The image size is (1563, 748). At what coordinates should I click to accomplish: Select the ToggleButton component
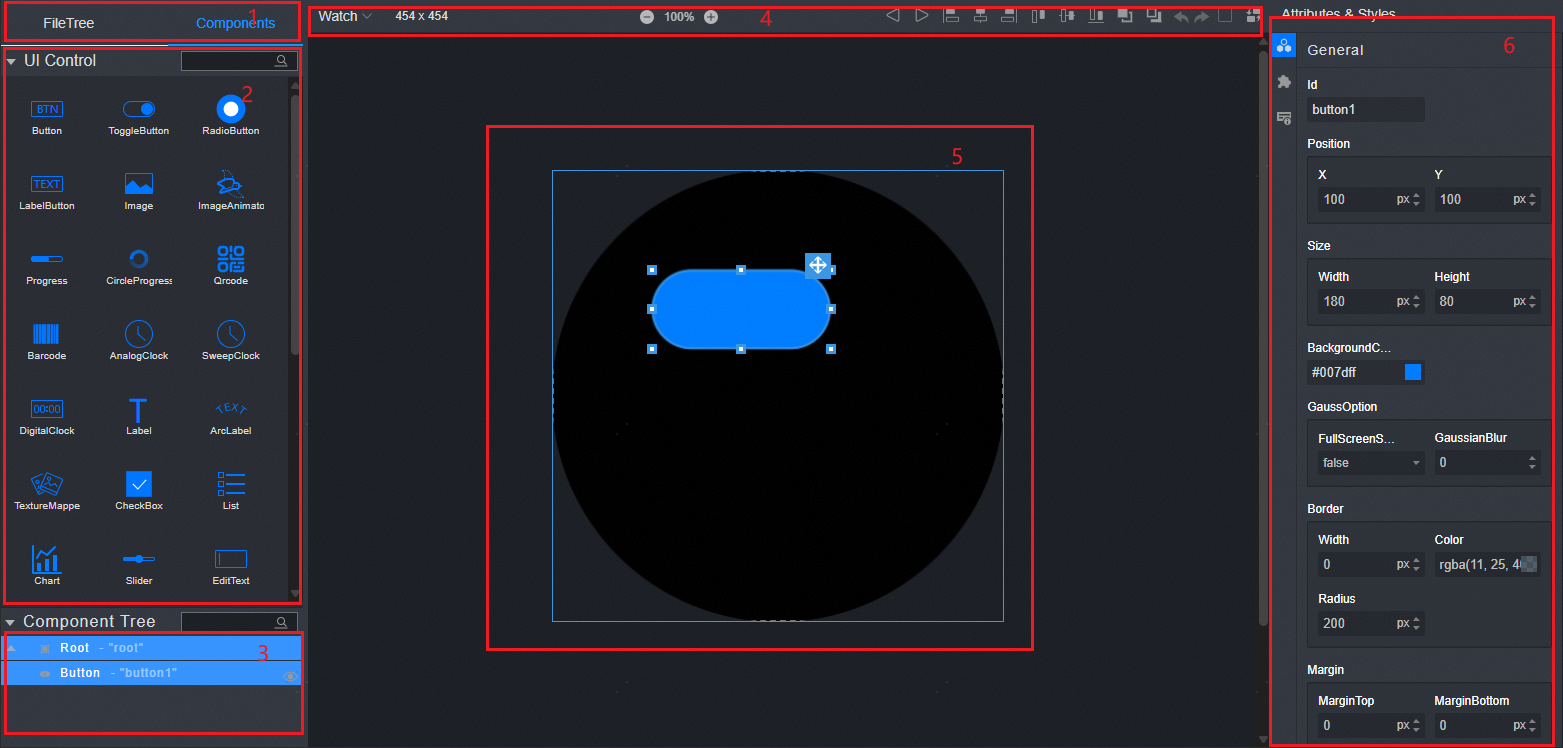pyautogui.click(x=139, y=109)
